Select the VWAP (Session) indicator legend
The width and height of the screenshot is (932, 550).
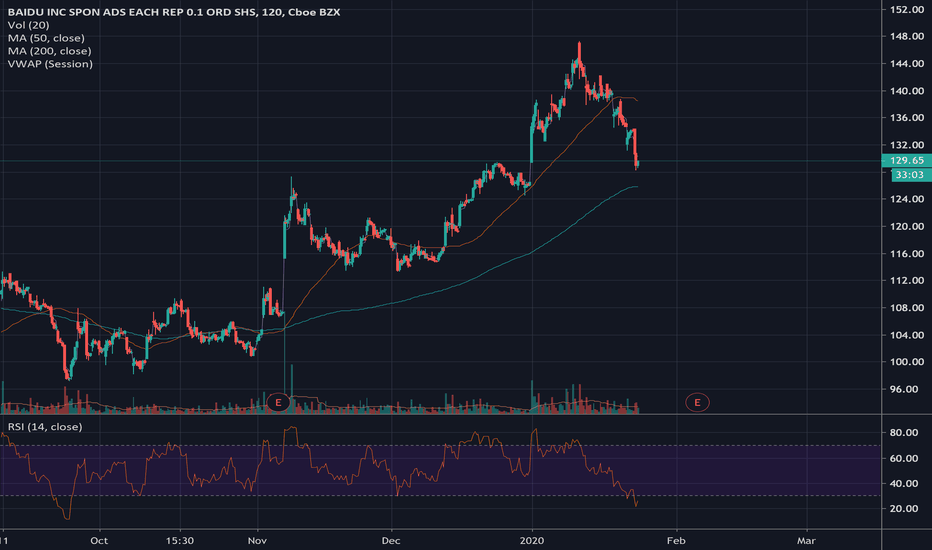tap(50, 64)
